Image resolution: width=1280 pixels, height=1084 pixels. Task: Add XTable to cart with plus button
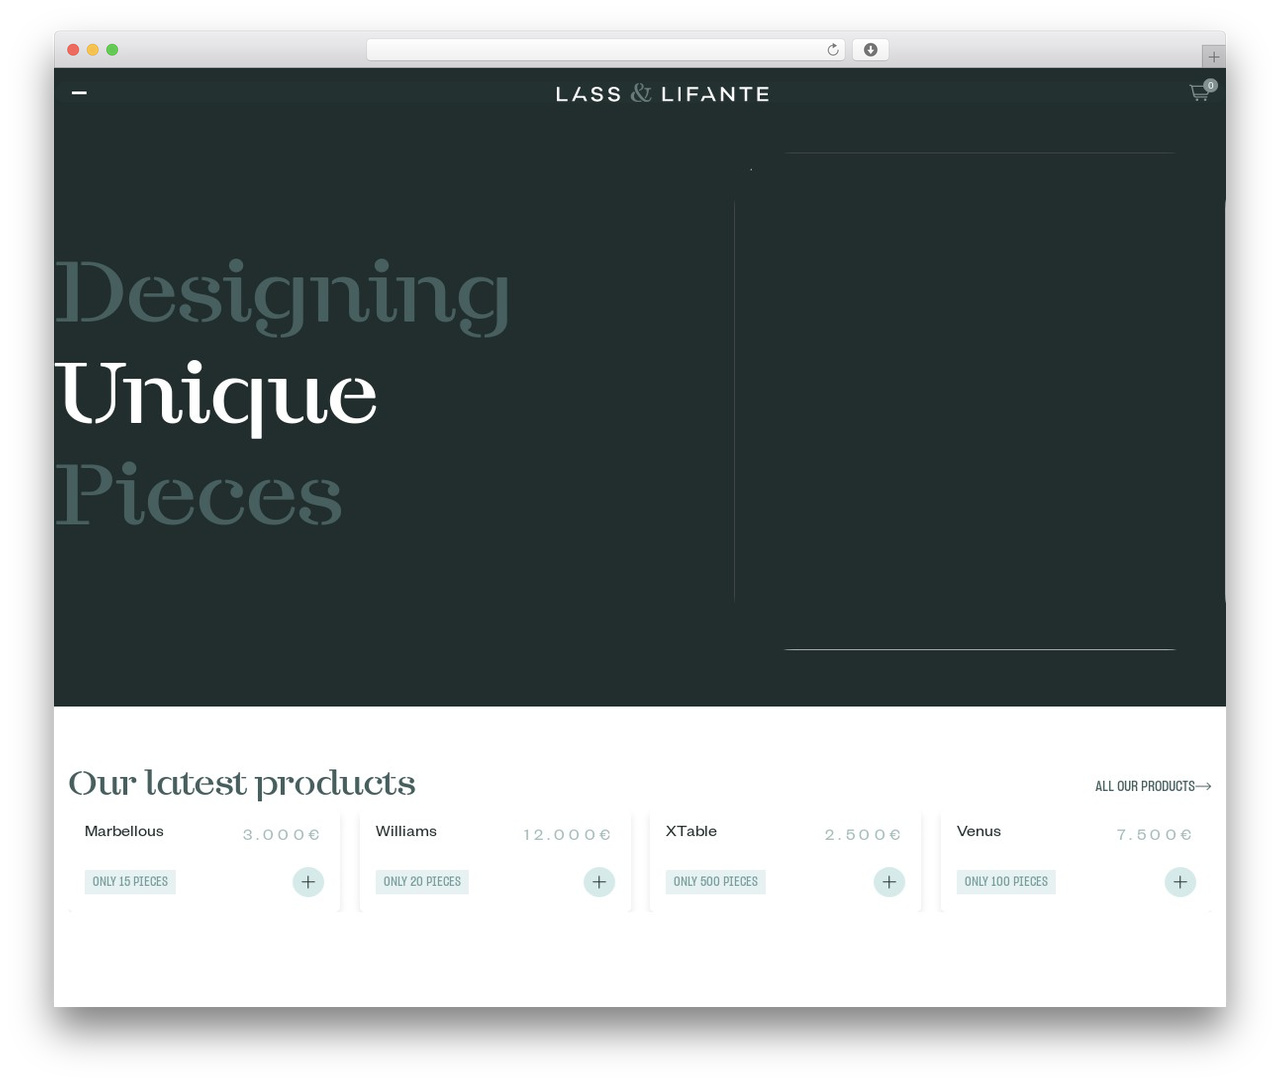coord(889,882)
